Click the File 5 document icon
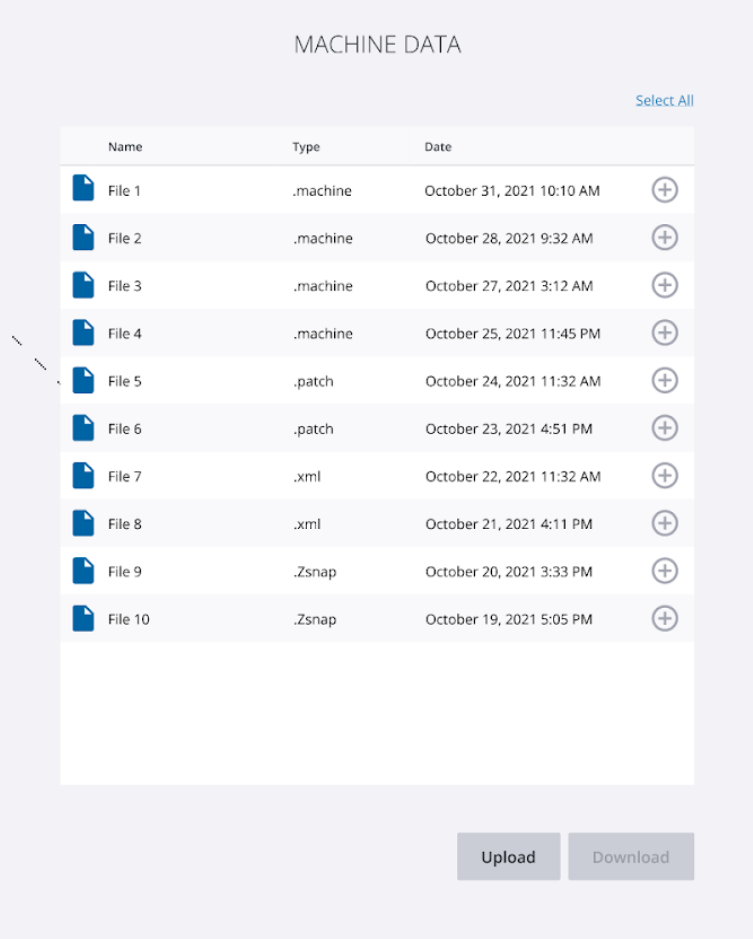The width and height of the screenshot is (753, 939). (83, 380)
